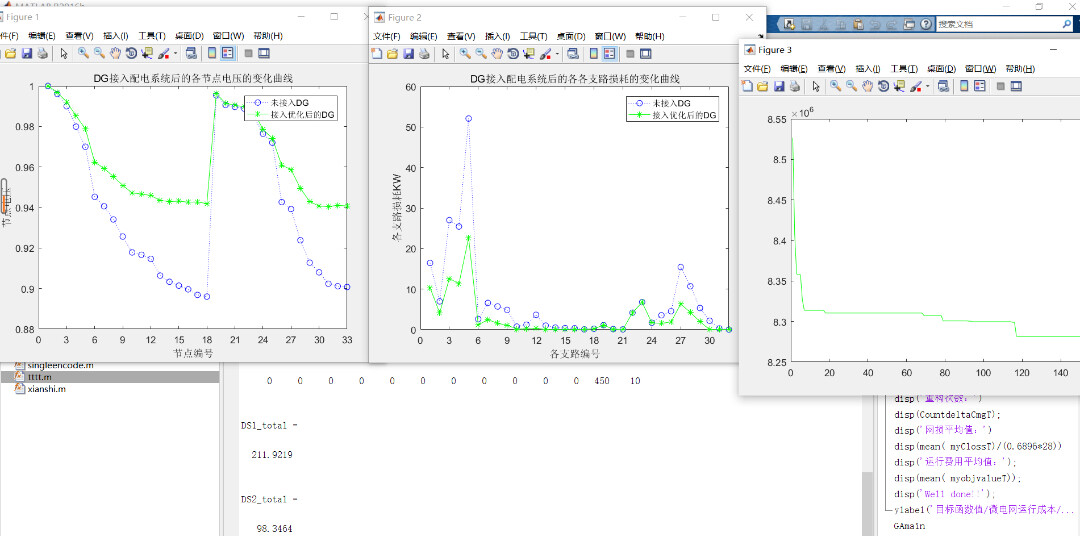Viewport: 1080px width, 536px height.
Task: Select Data Cursor tool in Figure 2
Action: [x=528, y=54]
